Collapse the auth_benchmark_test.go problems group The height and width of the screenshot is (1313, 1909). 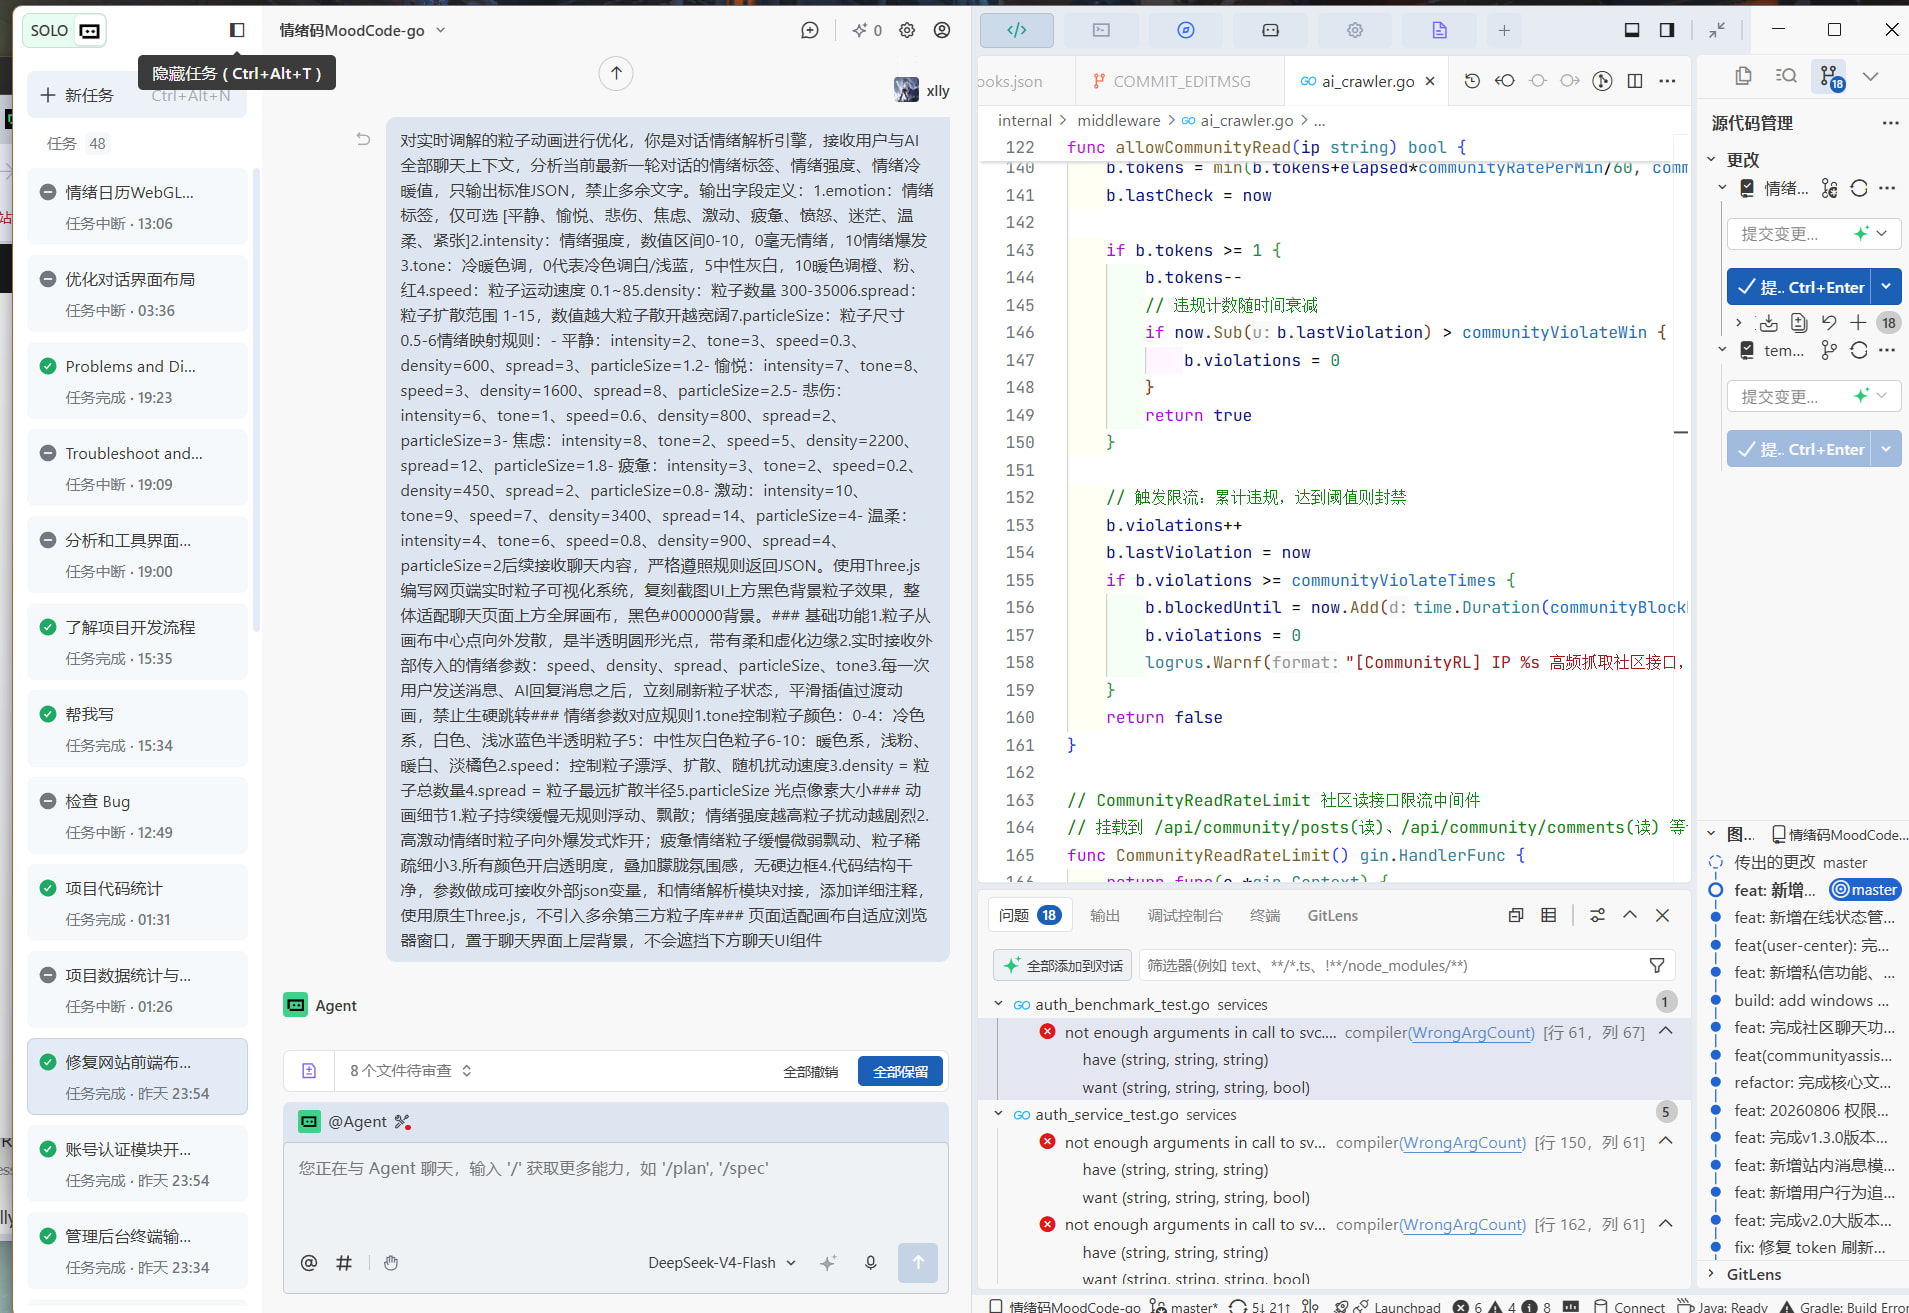coord(998,1004)
